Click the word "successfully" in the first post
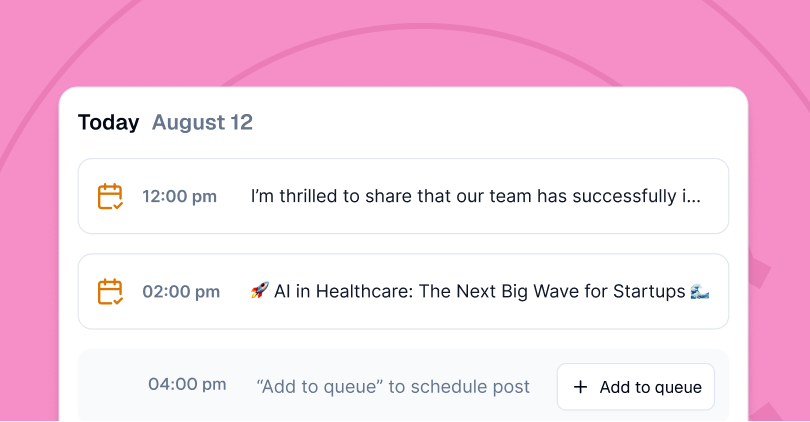 [x=624, y=197]
